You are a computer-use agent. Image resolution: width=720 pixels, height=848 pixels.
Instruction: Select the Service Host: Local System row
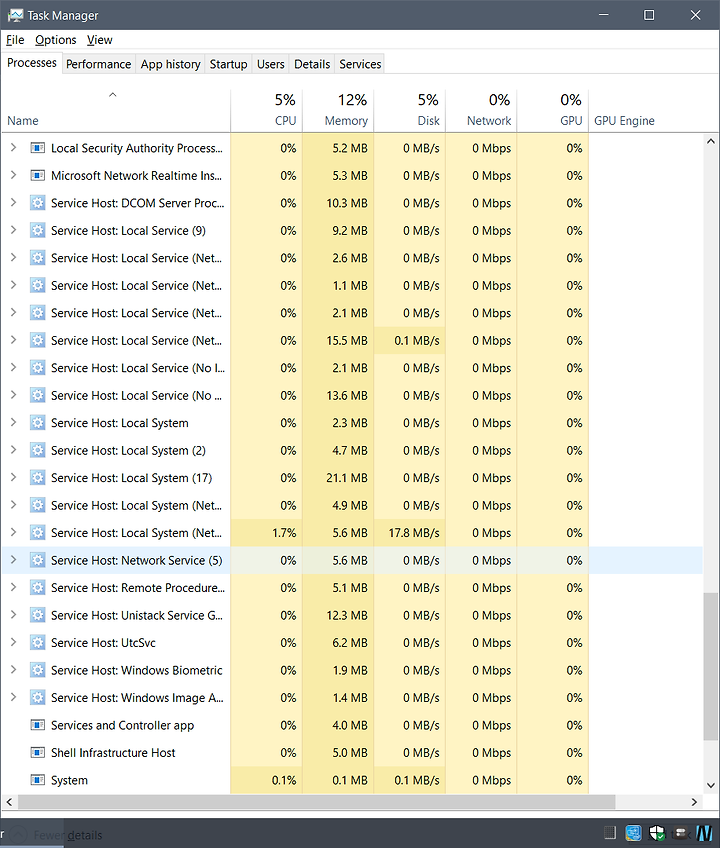click(x=352, y=422)
